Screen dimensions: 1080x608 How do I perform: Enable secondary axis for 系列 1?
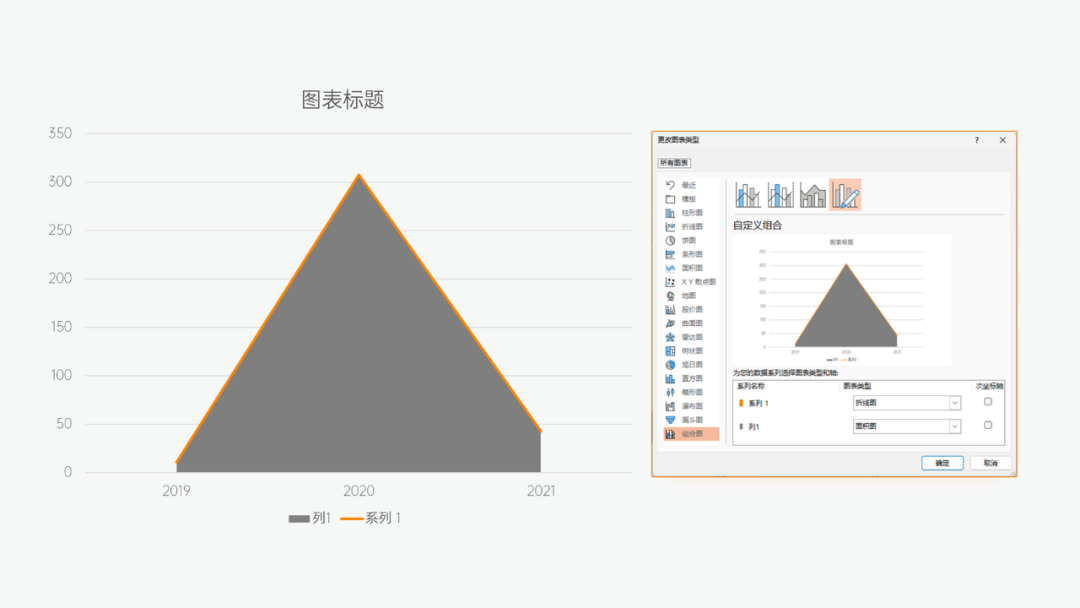click(988, 402)
